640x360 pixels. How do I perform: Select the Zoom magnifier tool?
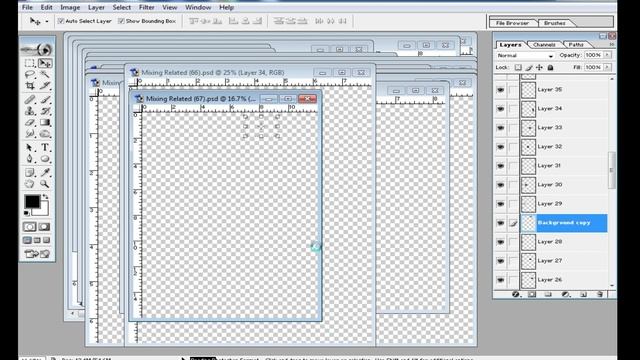(x=45, y=184)
